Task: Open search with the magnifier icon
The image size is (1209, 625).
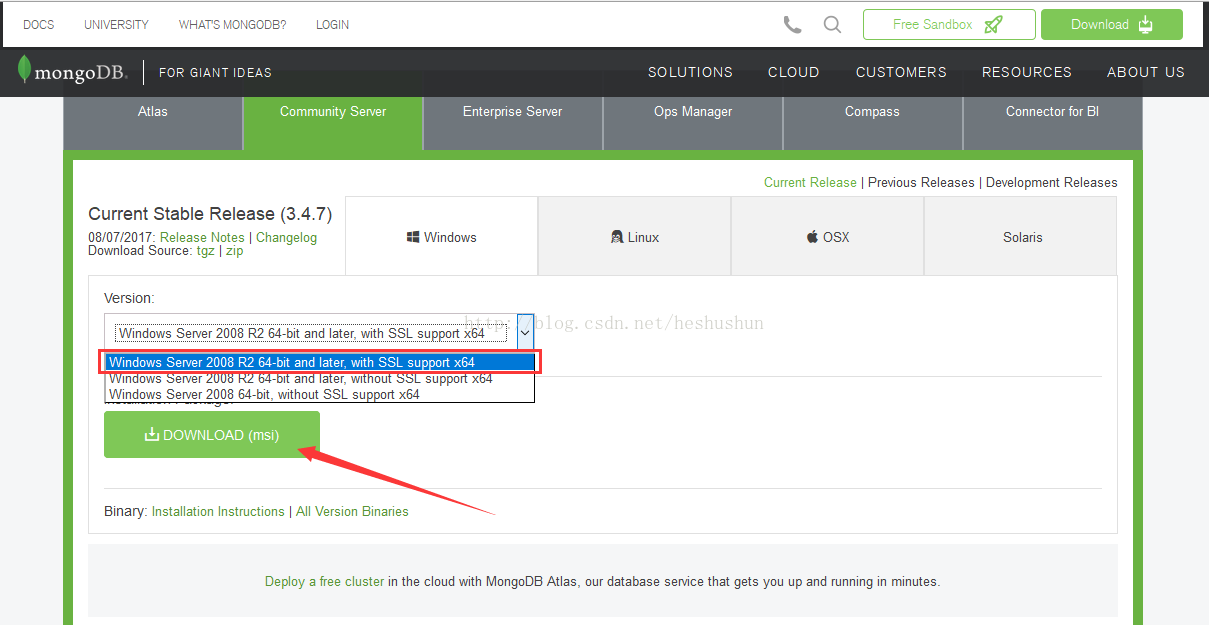Action: pyautogui.click(x=832, y=25)
